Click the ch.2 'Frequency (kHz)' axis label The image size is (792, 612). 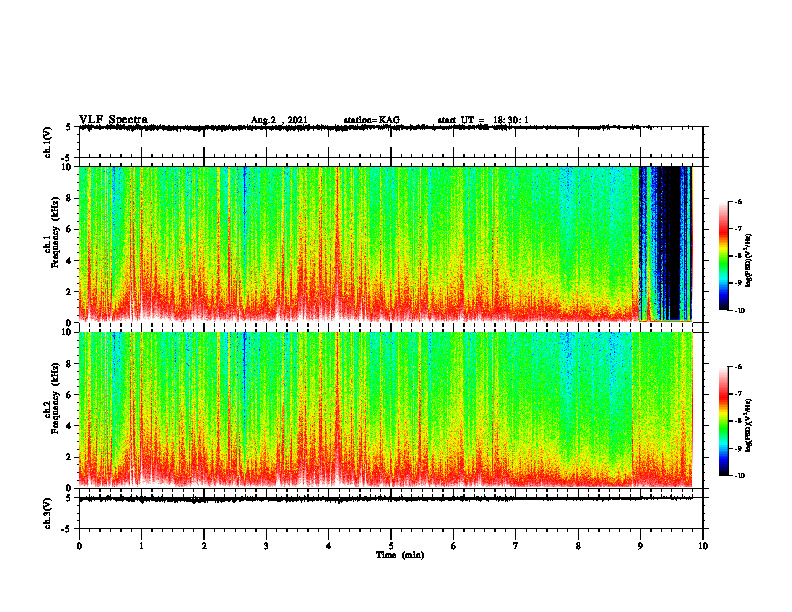(56, 398)
